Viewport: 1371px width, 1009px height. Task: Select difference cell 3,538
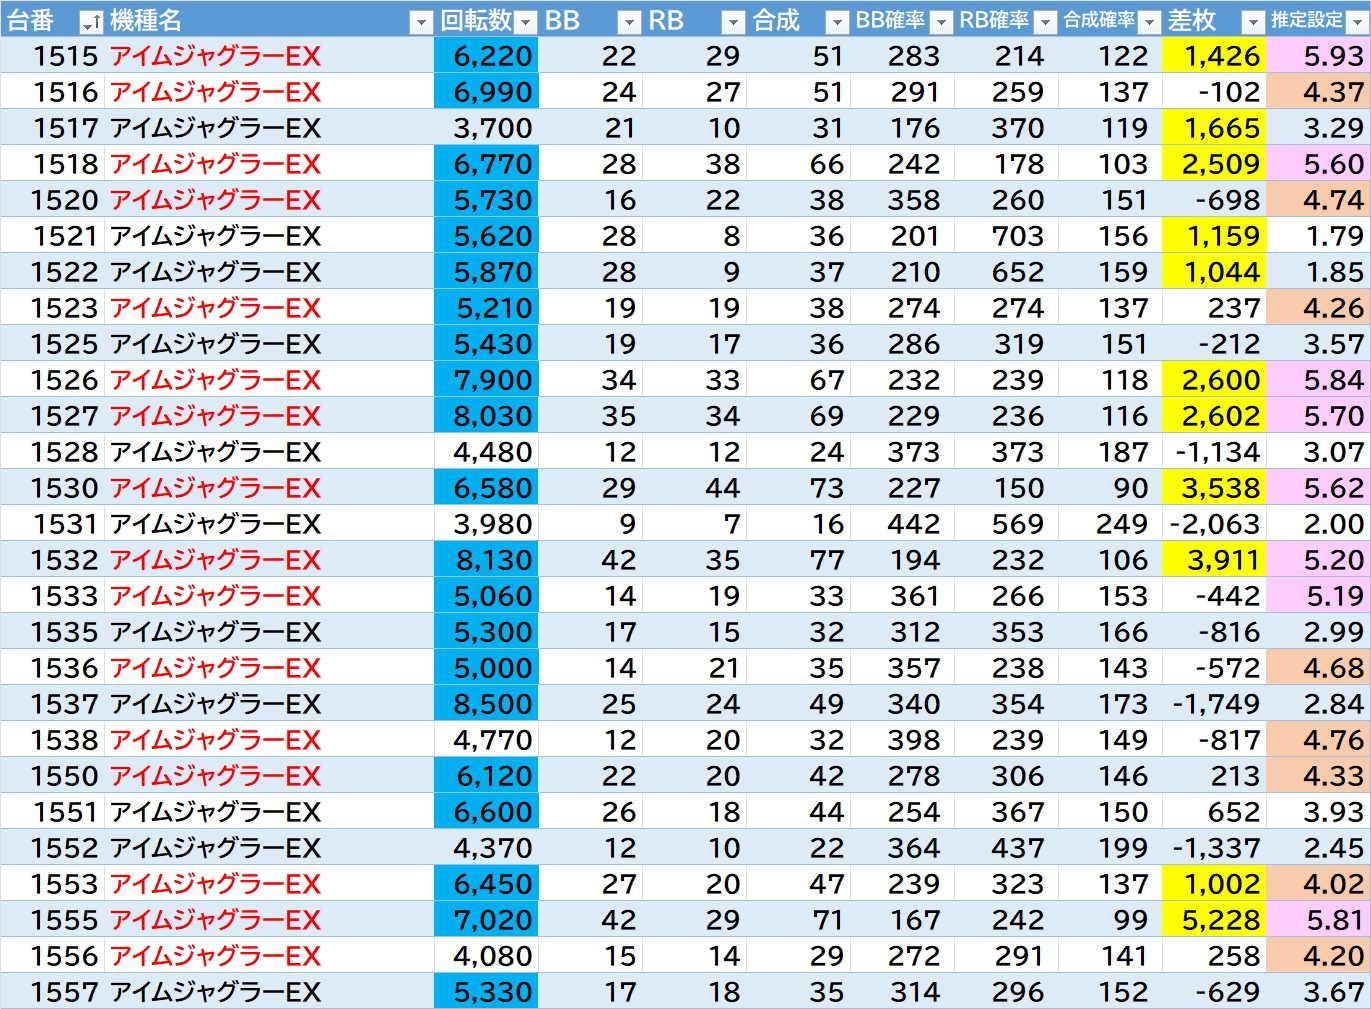tap(1214, 488)
